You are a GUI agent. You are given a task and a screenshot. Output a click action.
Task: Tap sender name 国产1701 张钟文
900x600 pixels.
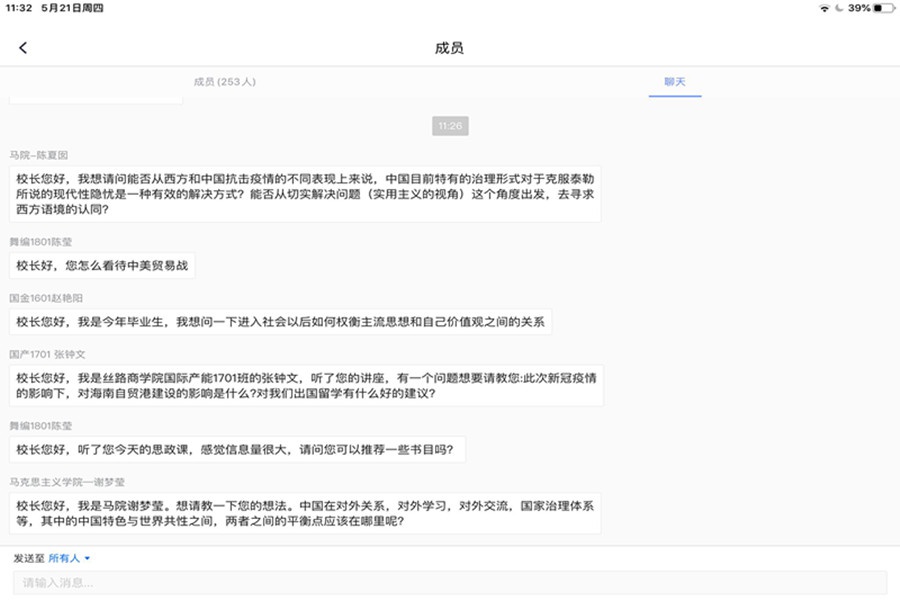click(x=47, y=354)
